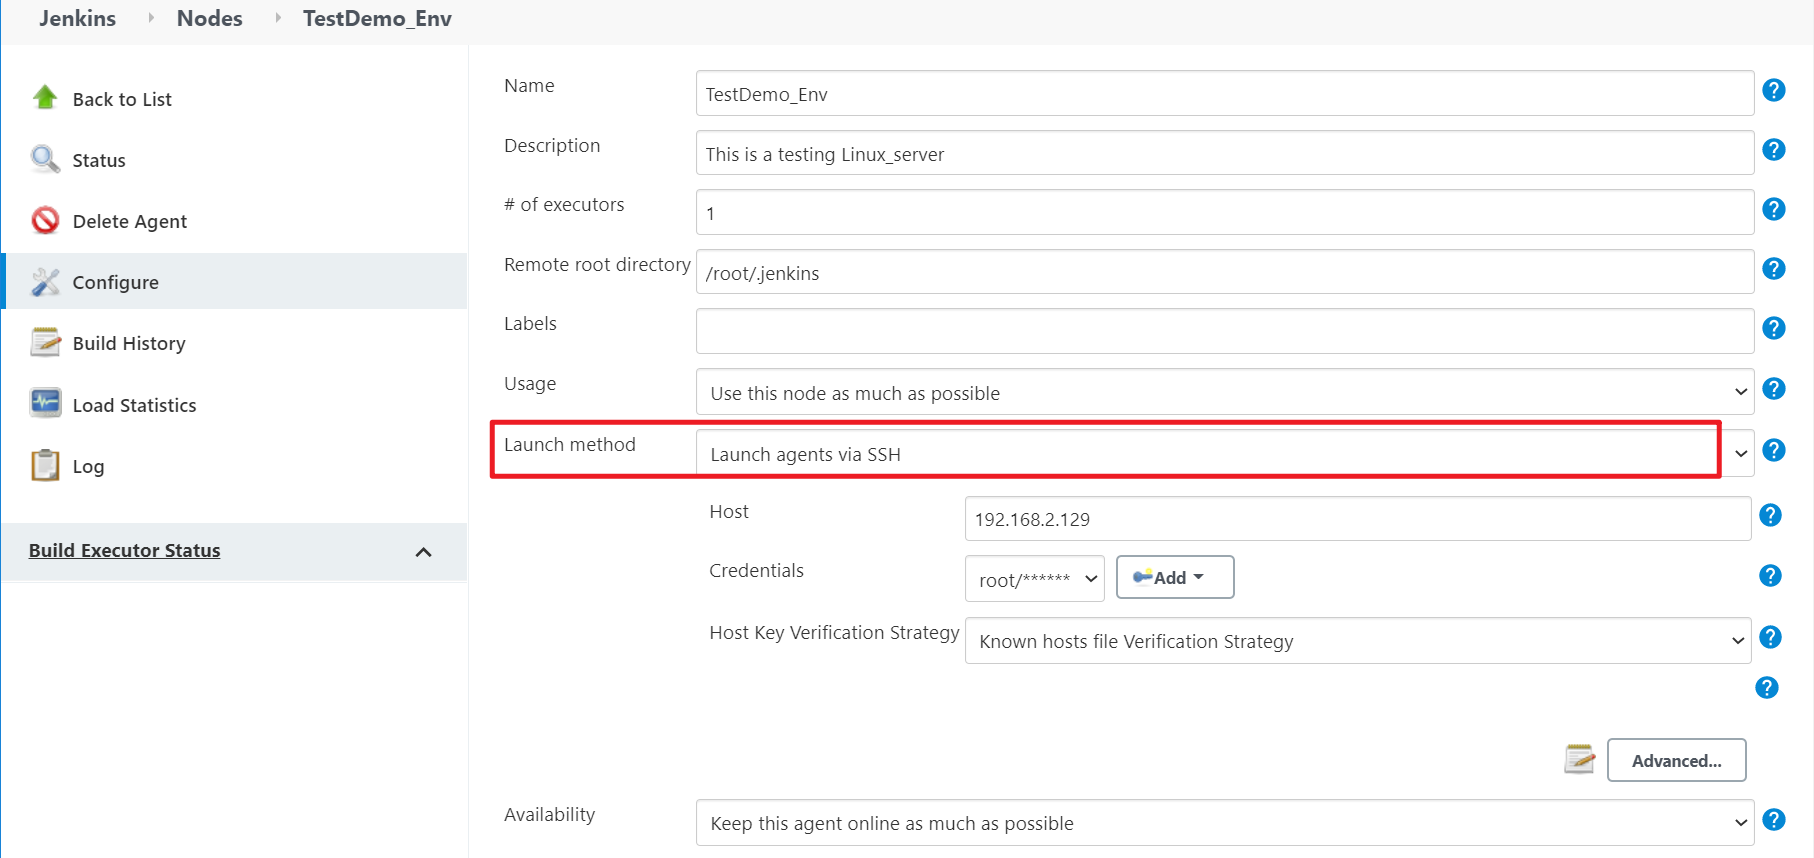This screenshot has height=858, width=1814.
Task: Click the Add credentials button
Action: [1174, 578]
